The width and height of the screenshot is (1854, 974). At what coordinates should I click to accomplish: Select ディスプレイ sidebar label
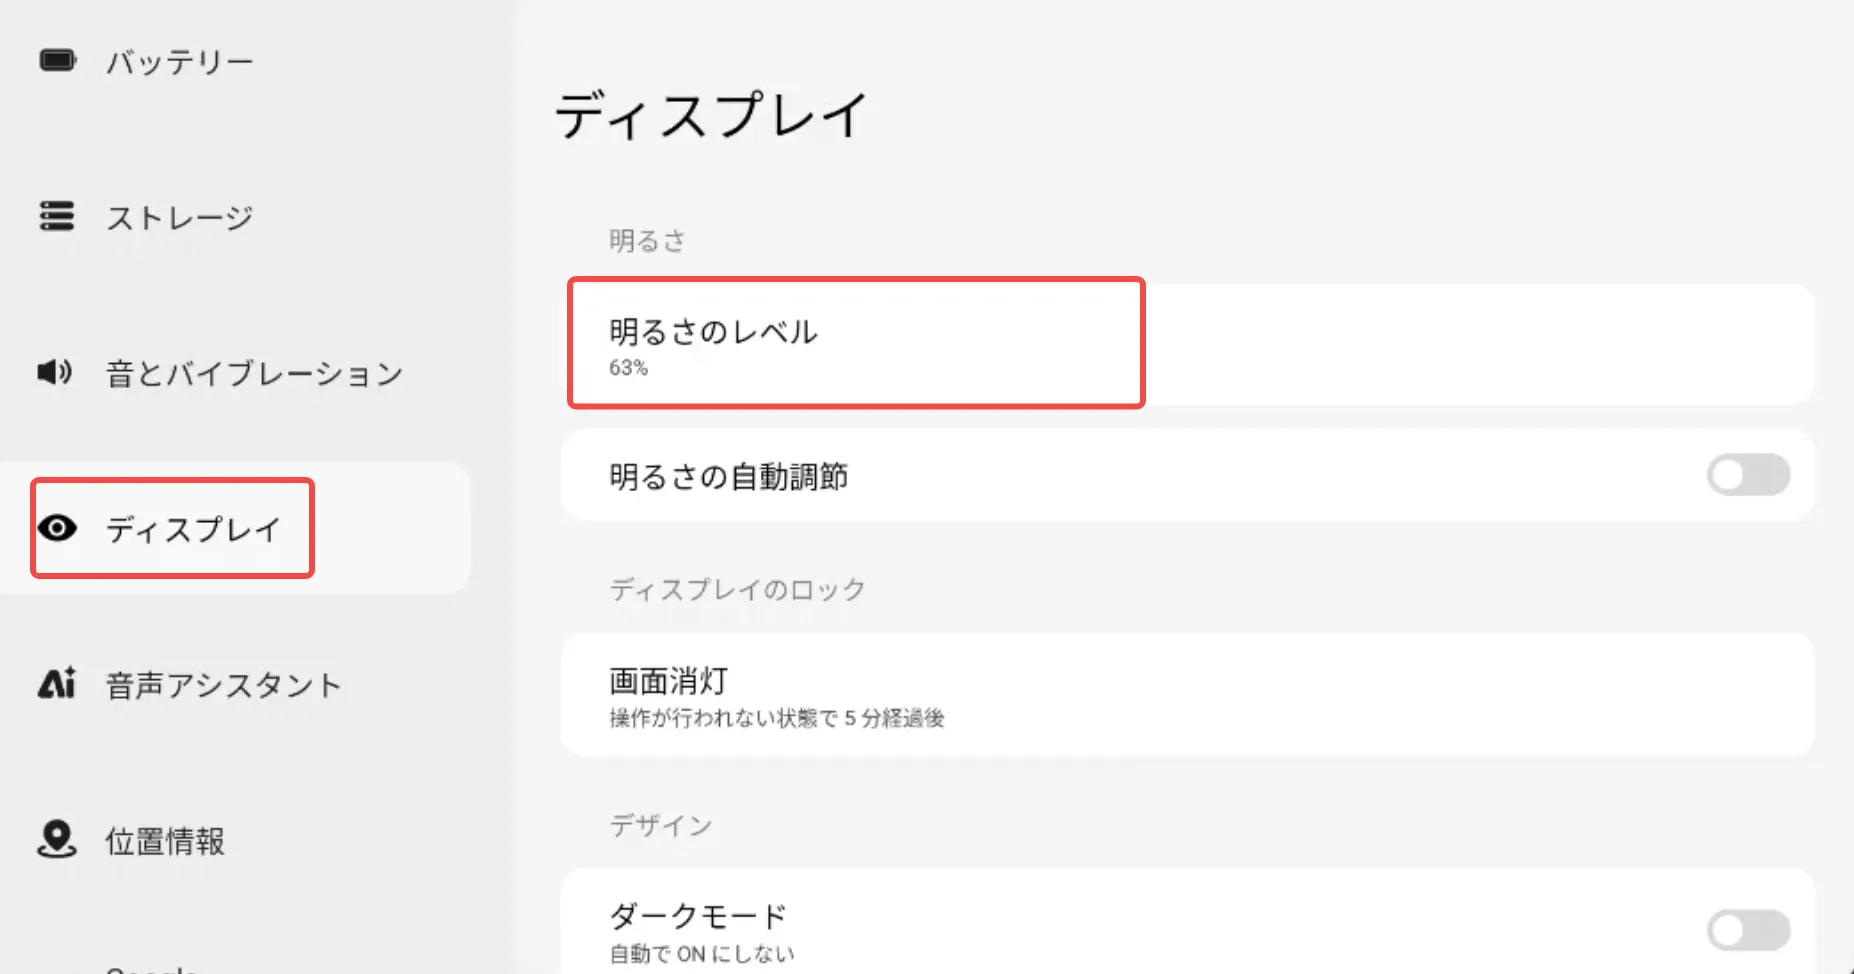193,529
